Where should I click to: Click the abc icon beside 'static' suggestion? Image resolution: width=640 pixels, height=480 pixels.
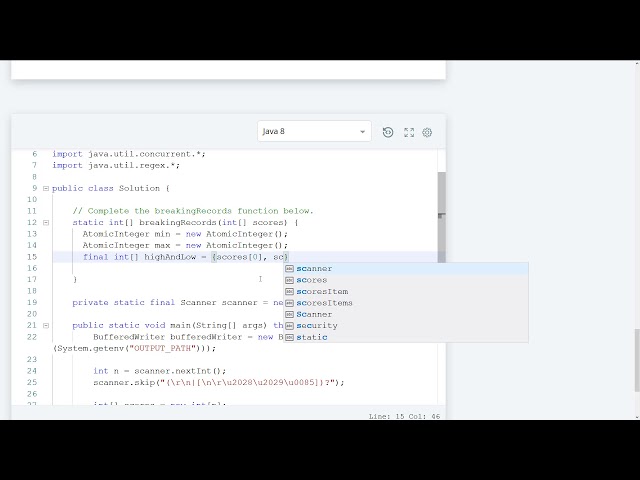(x=289, y=337)
